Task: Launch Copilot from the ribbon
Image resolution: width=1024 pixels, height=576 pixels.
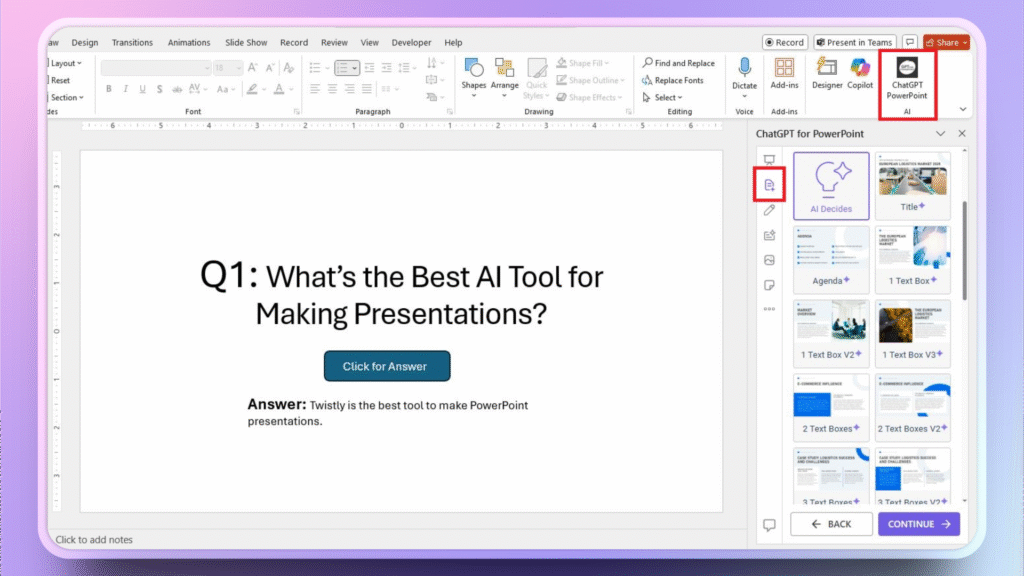Action: (x=860, y=72)
